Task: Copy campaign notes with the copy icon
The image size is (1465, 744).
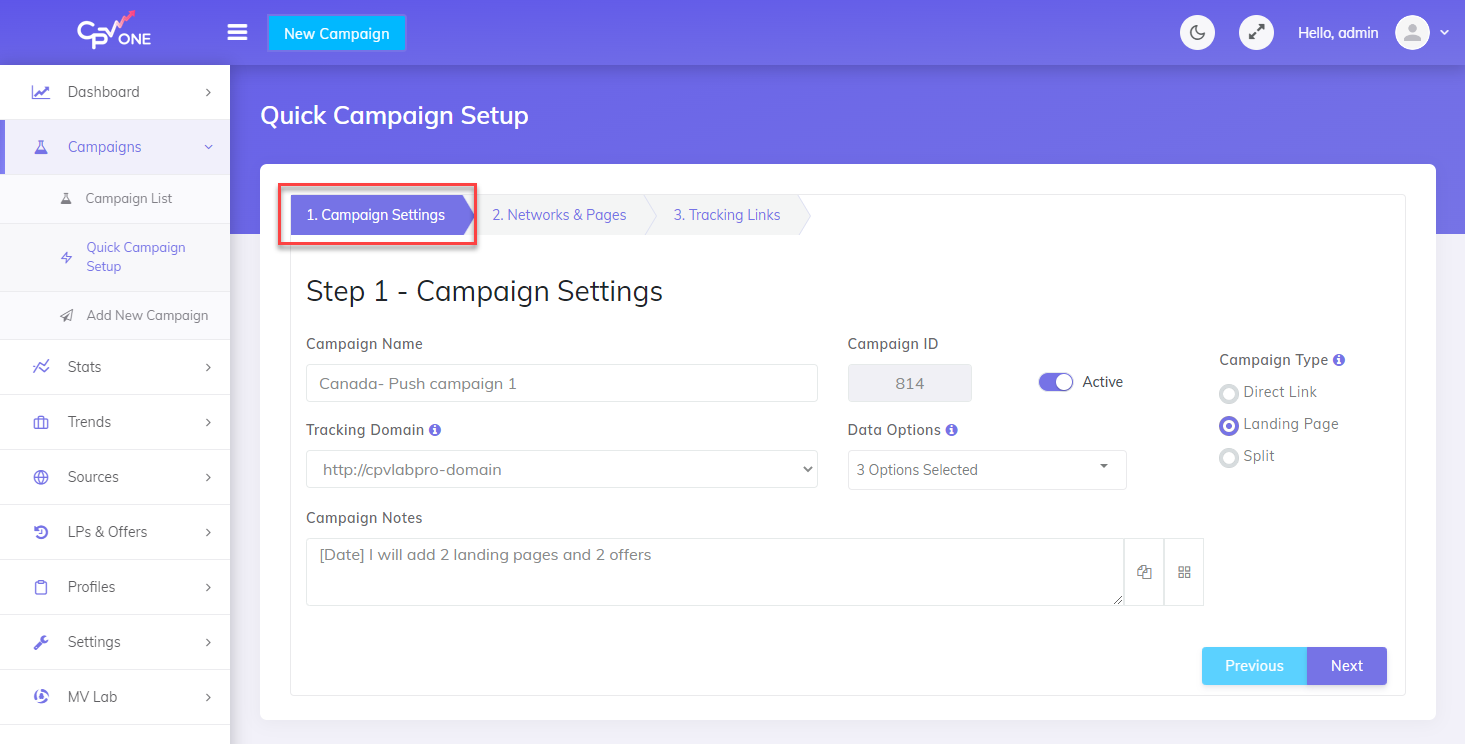Action: (1144, 571)
